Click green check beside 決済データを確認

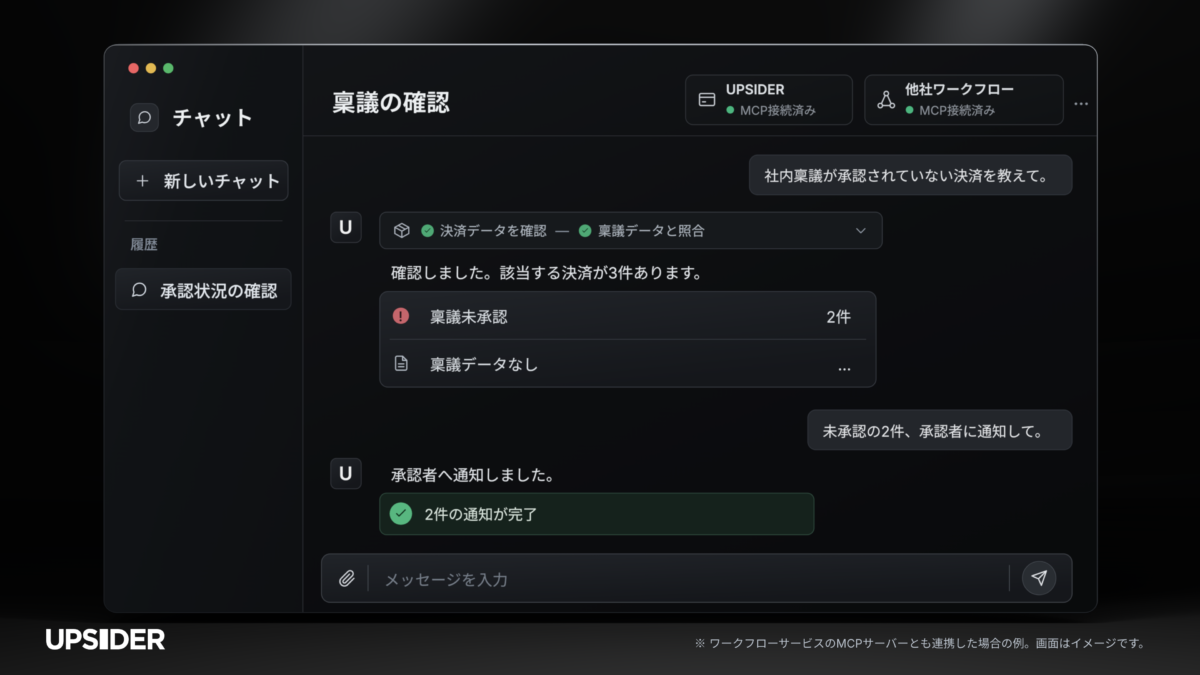coord(427,230)
